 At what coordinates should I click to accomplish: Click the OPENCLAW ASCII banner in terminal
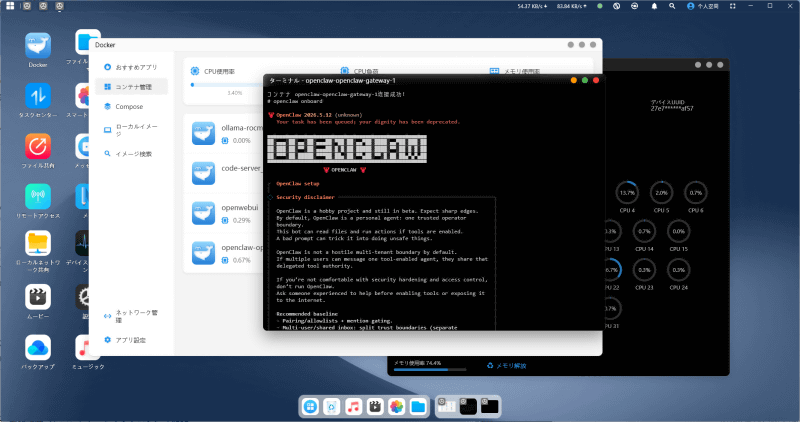[347, 149]
